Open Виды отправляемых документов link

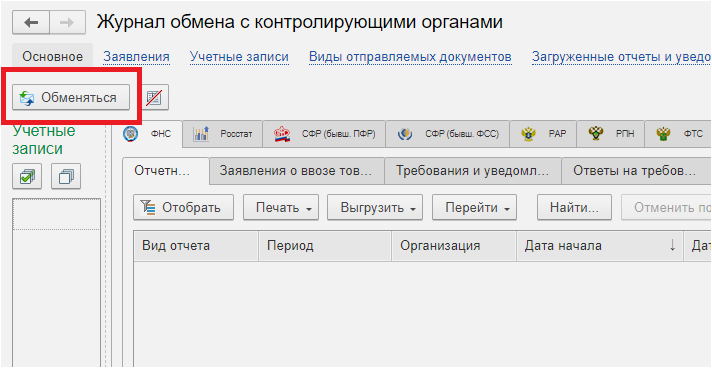(x=410, y=57)
